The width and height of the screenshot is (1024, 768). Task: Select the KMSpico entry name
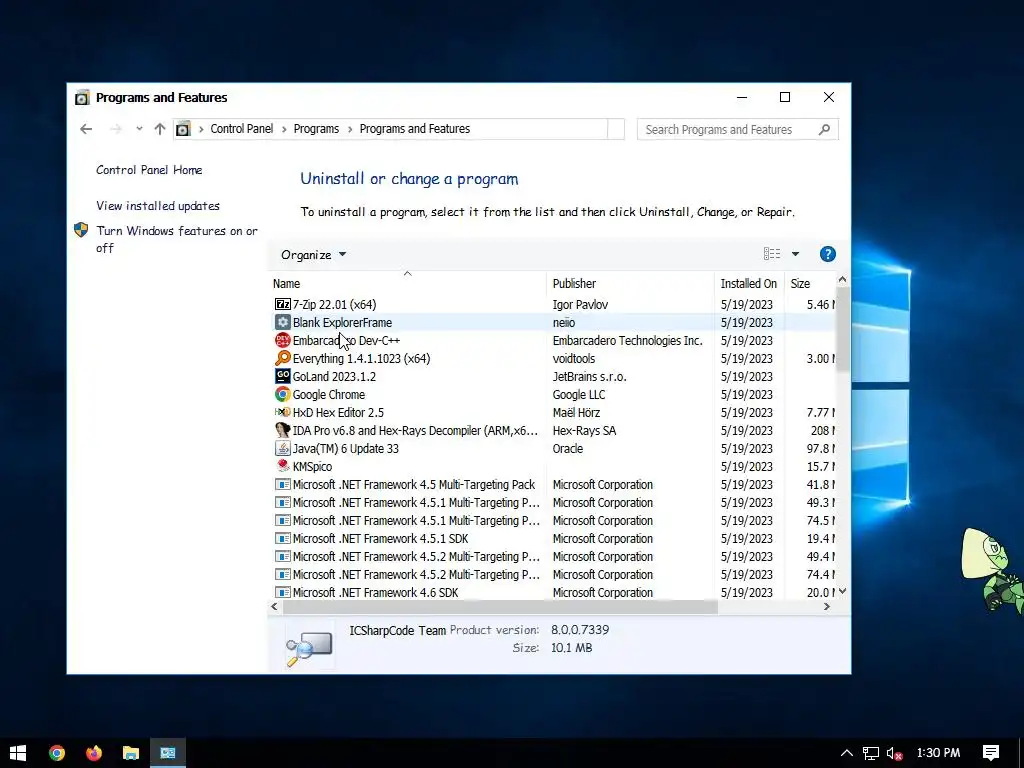pos(312,466)
